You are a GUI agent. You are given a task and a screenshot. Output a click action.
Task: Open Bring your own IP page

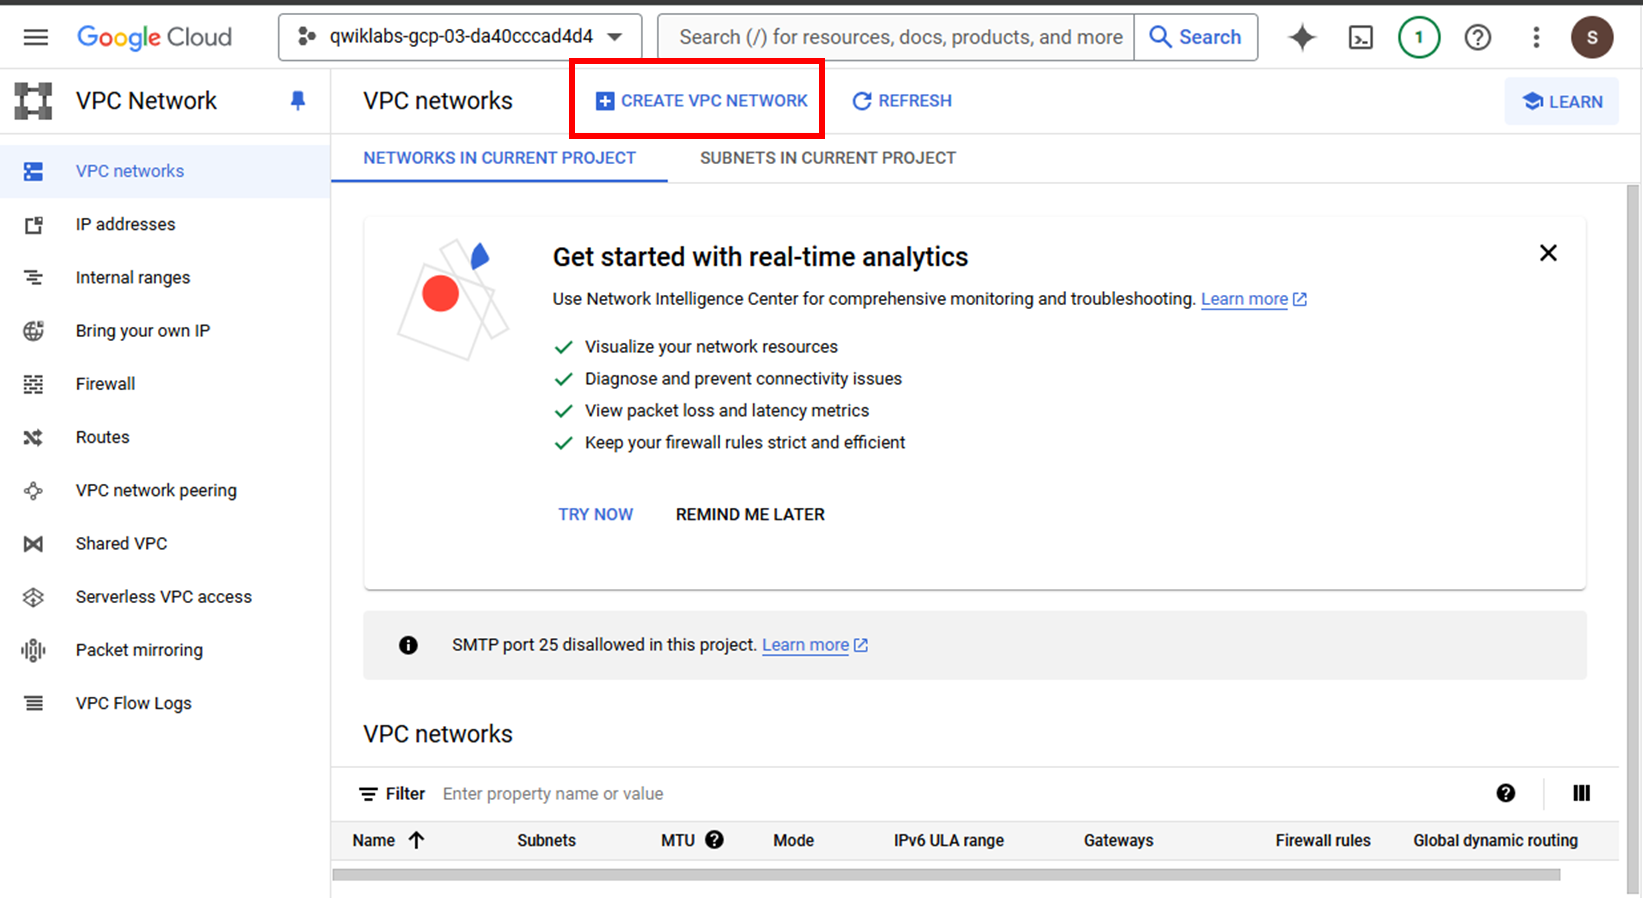pos(165,330)
